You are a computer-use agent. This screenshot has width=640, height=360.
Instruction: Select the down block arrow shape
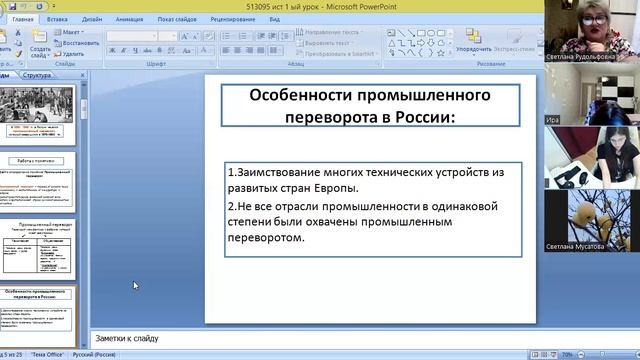431,43
